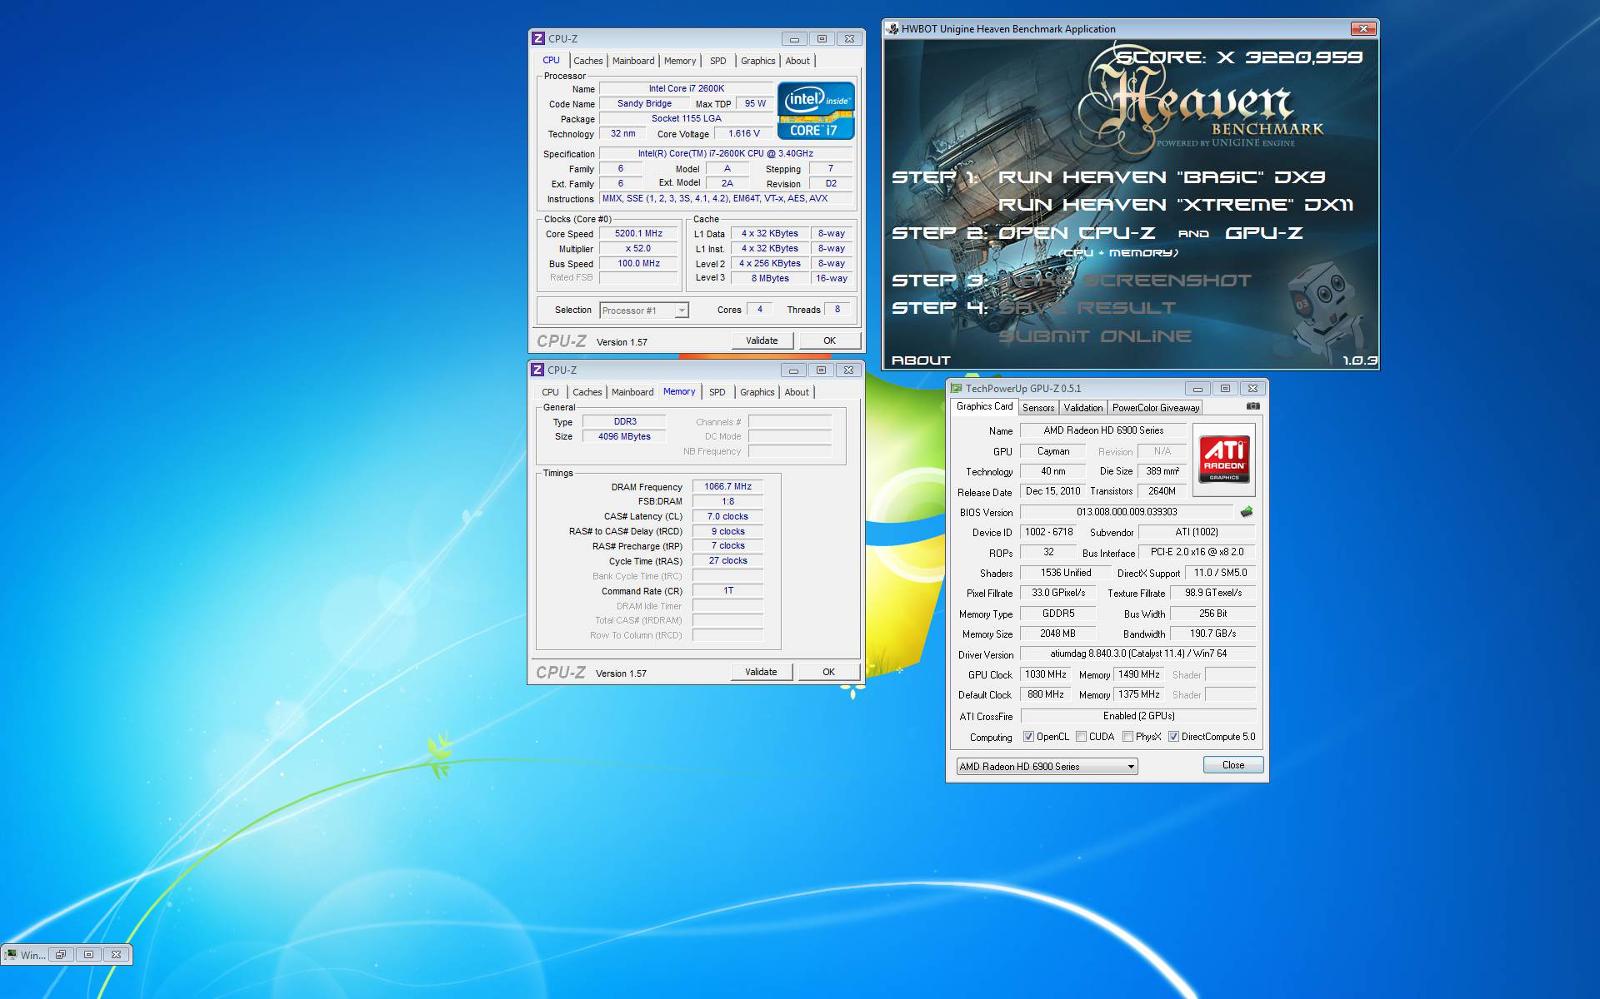Open the Processor #1 selection dropdown
Screen dimensions: 1600x999
click(x=644, y=310)
